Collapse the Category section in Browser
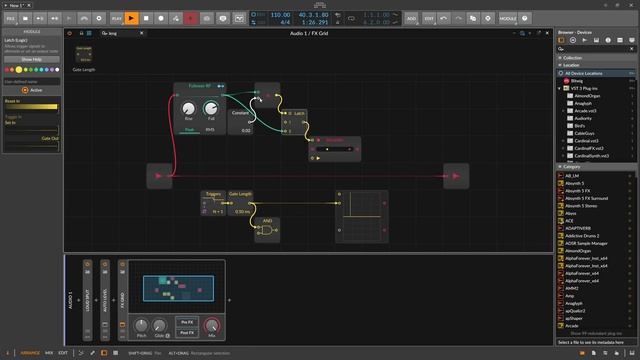640x360 pixels. [560, 167]
